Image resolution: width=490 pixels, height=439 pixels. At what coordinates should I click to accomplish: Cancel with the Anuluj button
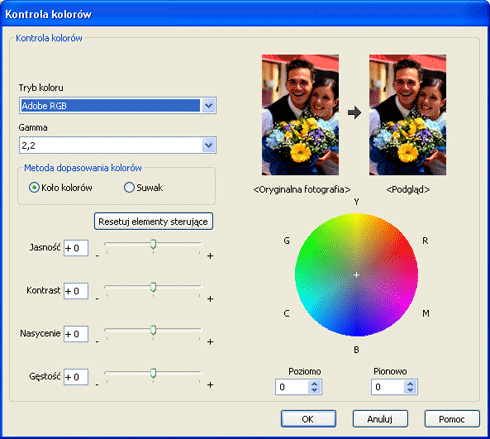click(x=380, y=419)
